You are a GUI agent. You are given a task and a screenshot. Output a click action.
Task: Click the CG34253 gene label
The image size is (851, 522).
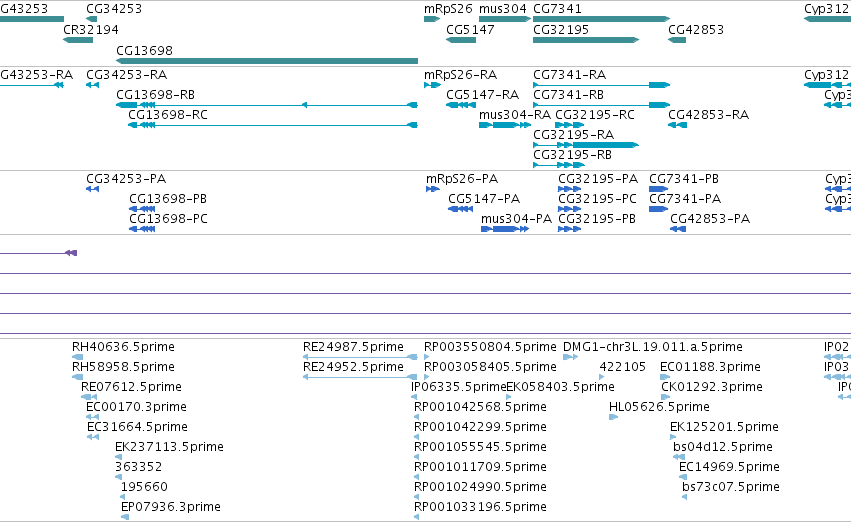pos(114,9)
